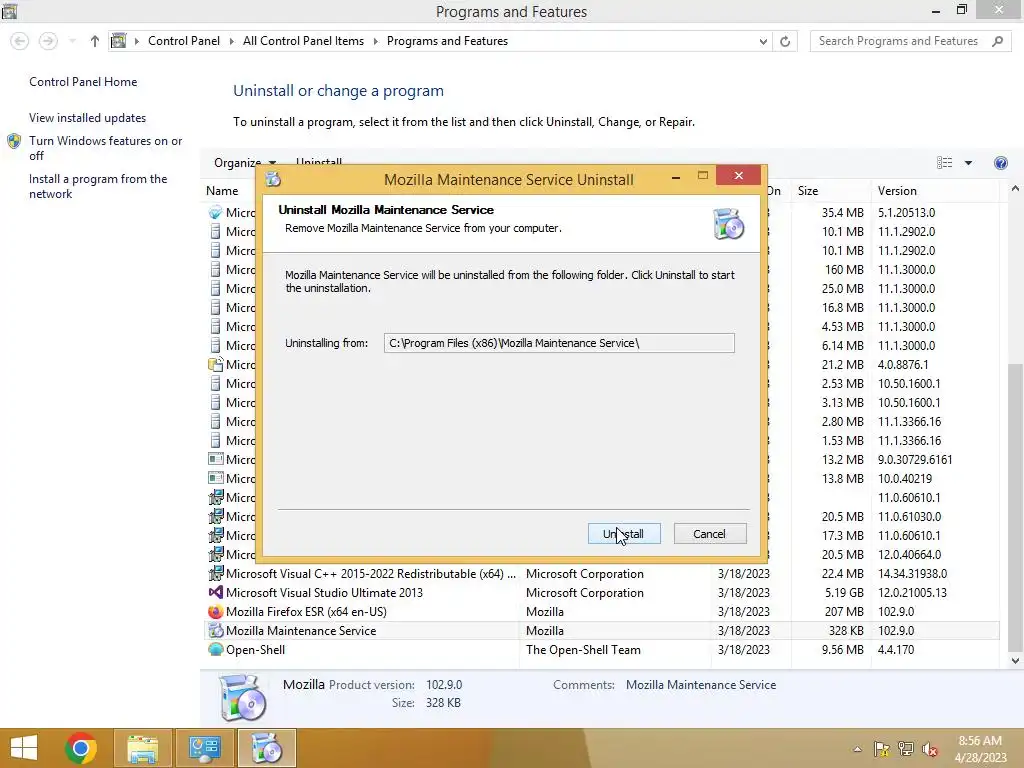Open the Help question mark icon
This screenshot has height=768, width=1024.
[1000, 163]
